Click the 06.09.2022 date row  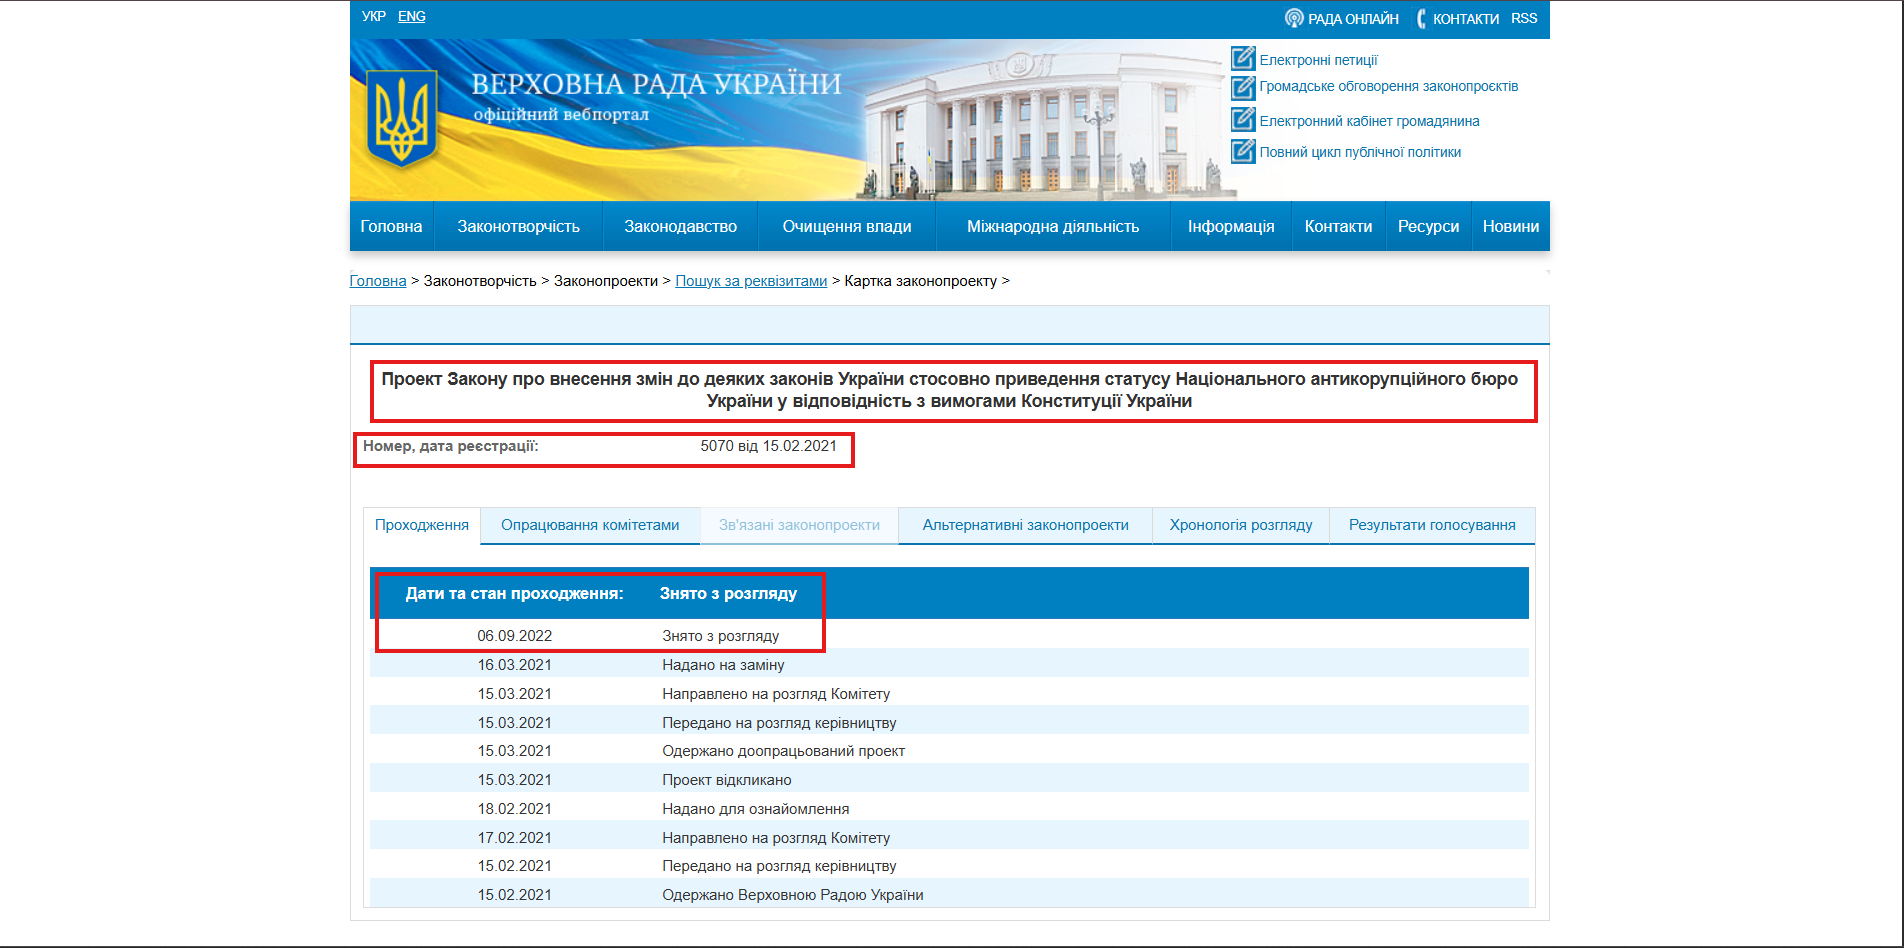pos(949,636)
